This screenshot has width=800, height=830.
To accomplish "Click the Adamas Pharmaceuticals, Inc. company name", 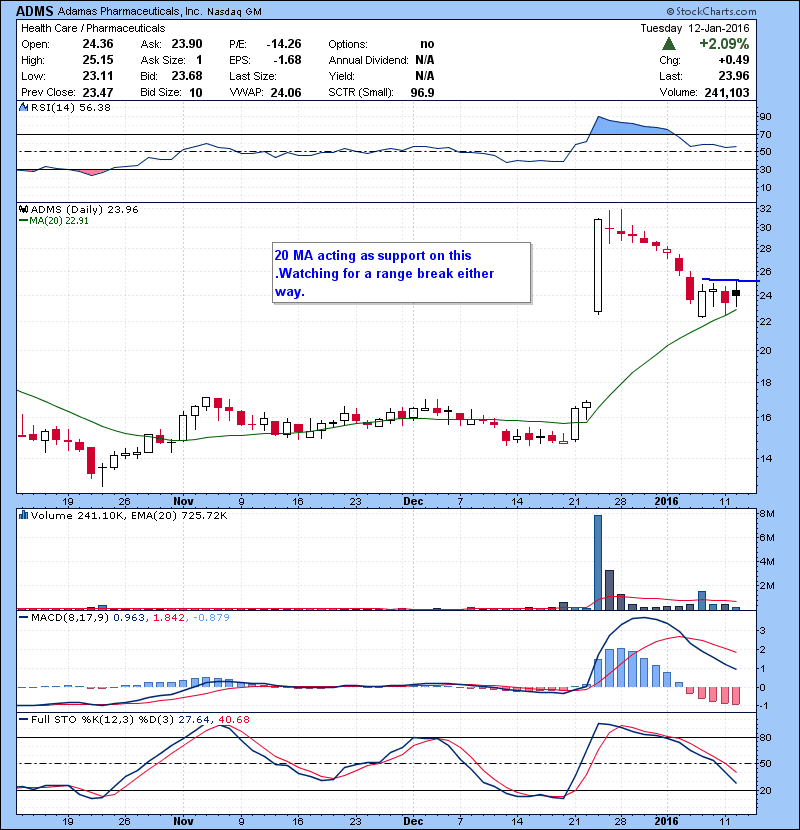I will [x=130, y=11].
